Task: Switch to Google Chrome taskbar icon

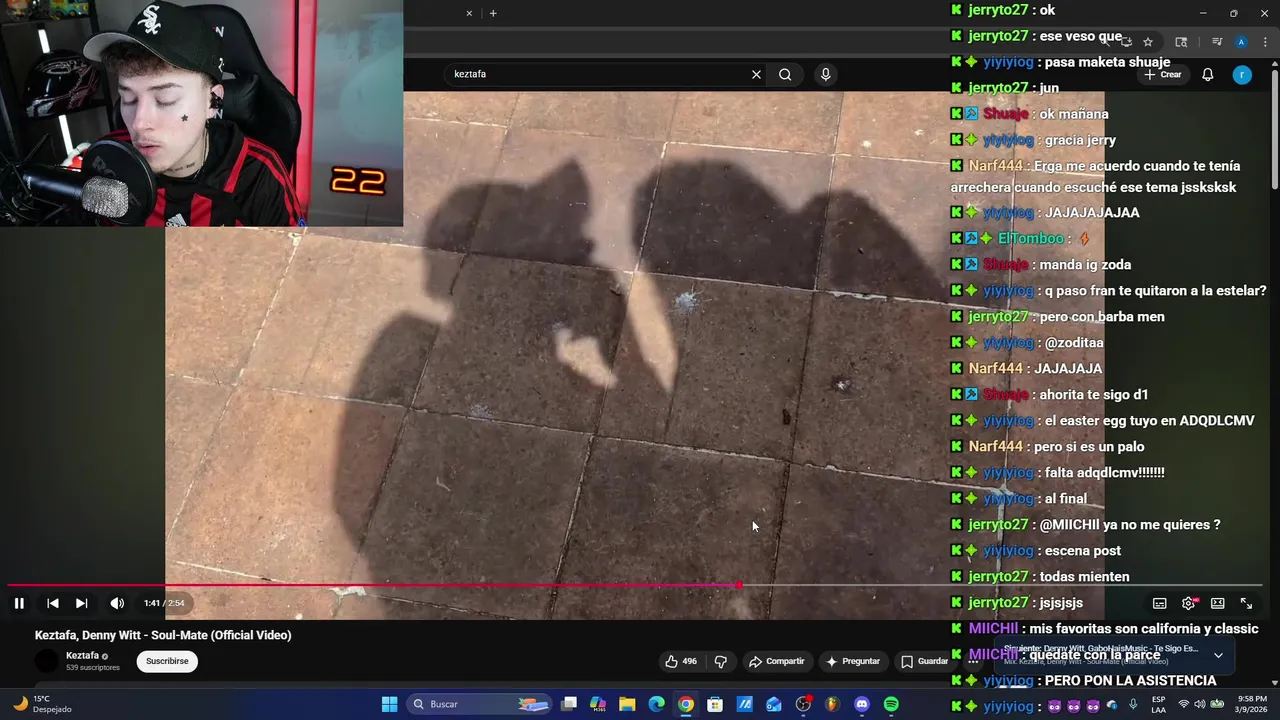Action: [x=686, y=704]
